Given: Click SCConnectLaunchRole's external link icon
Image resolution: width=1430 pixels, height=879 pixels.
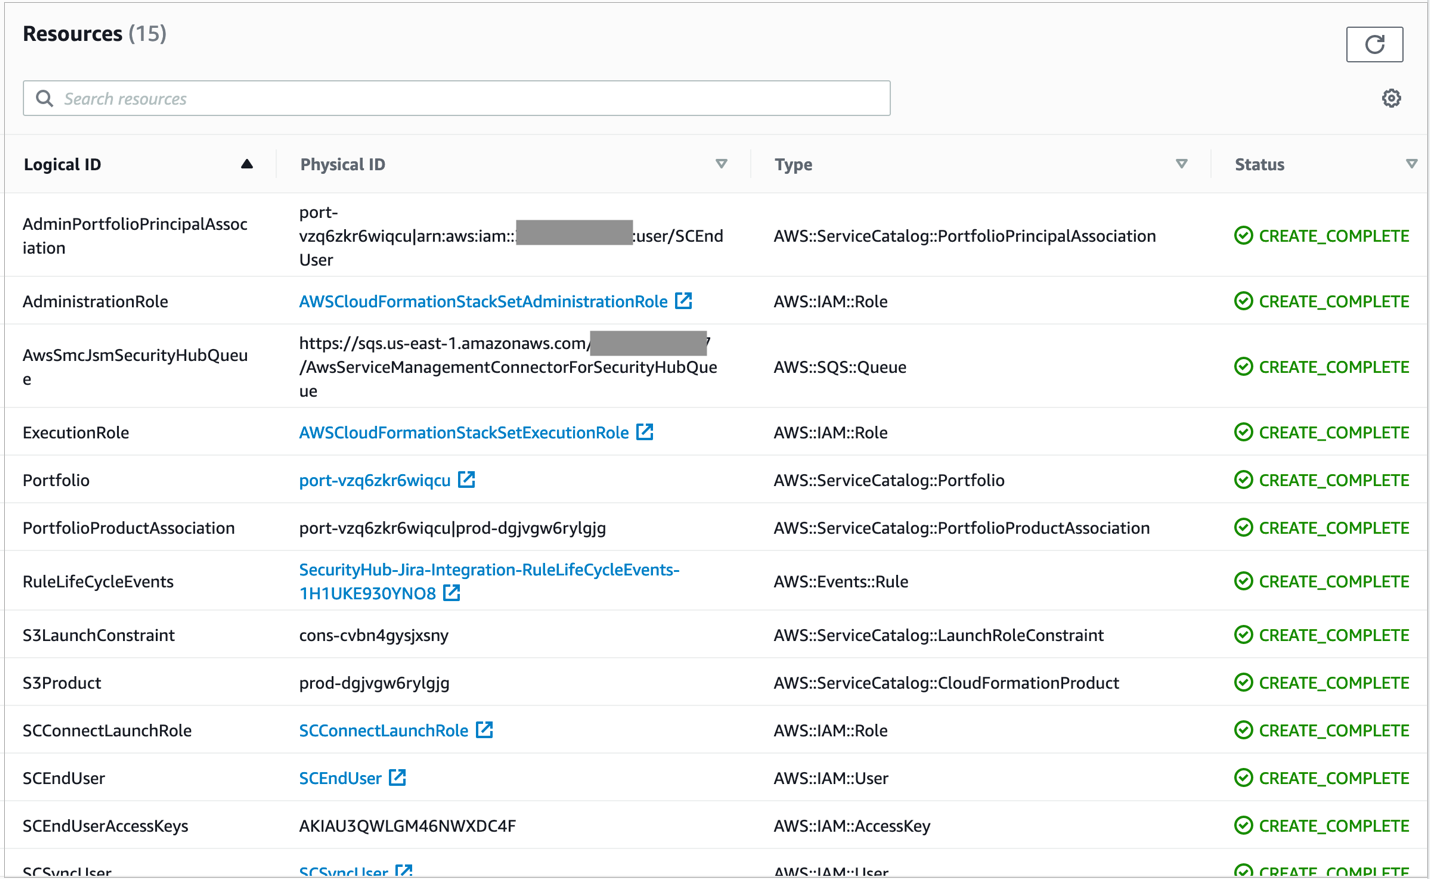Looking at the screenshot, I should [x=485, y=730].
